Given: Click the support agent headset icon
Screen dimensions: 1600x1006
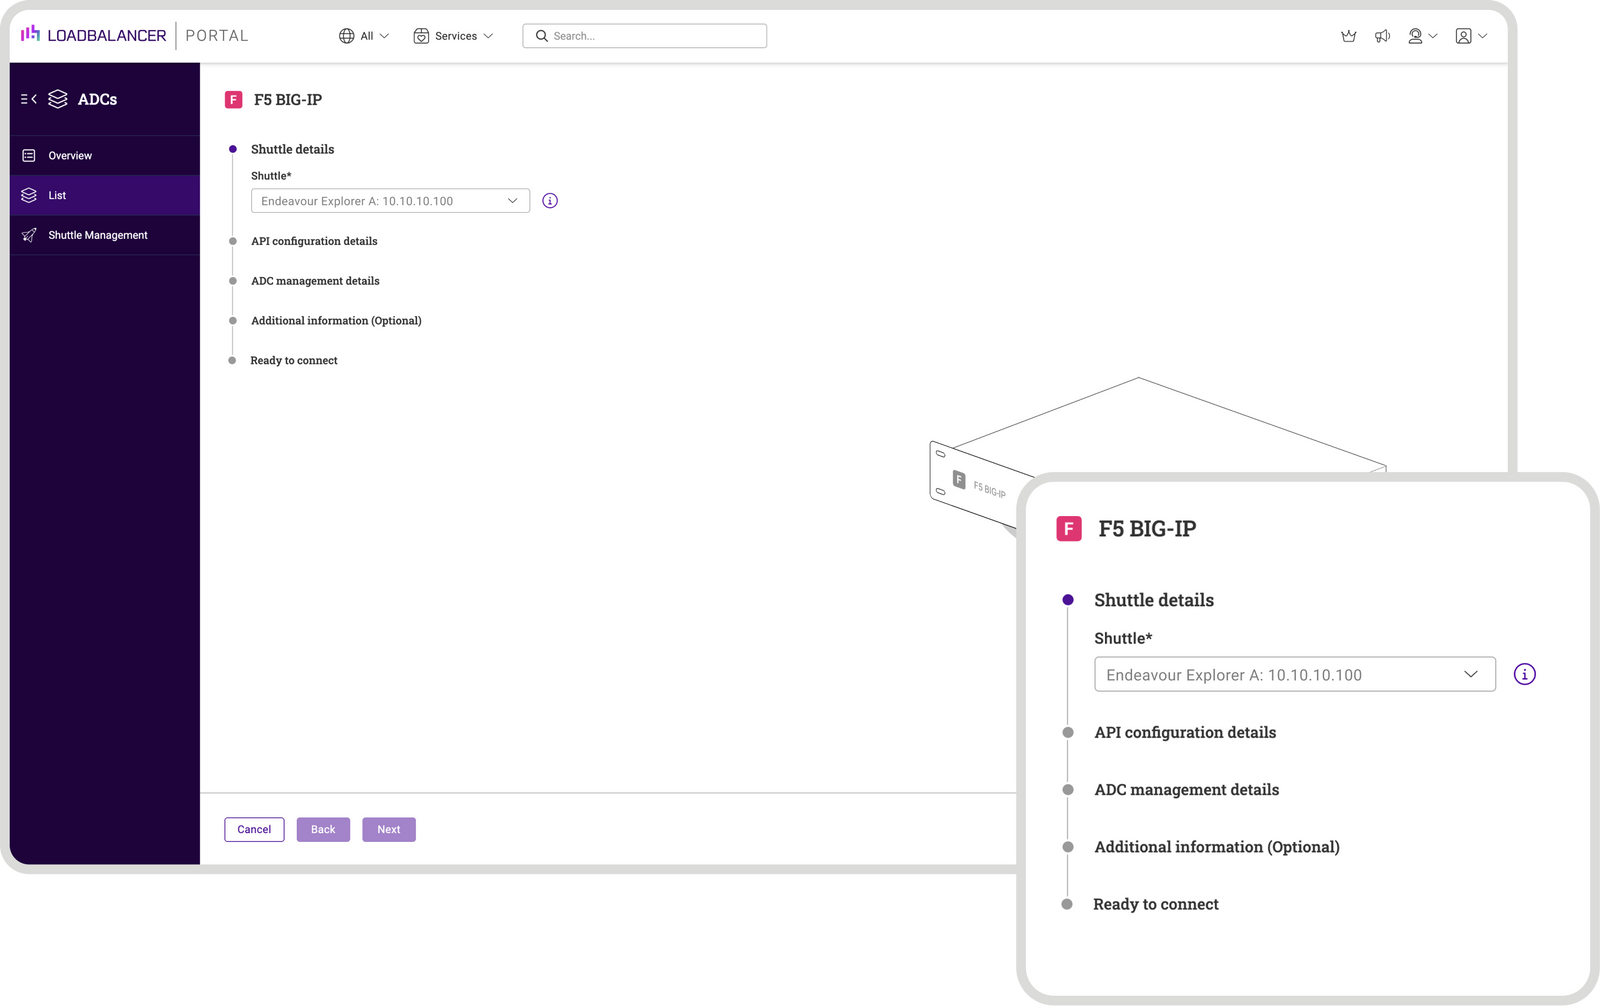Looking at the screenshot, I should [1416, 36].
